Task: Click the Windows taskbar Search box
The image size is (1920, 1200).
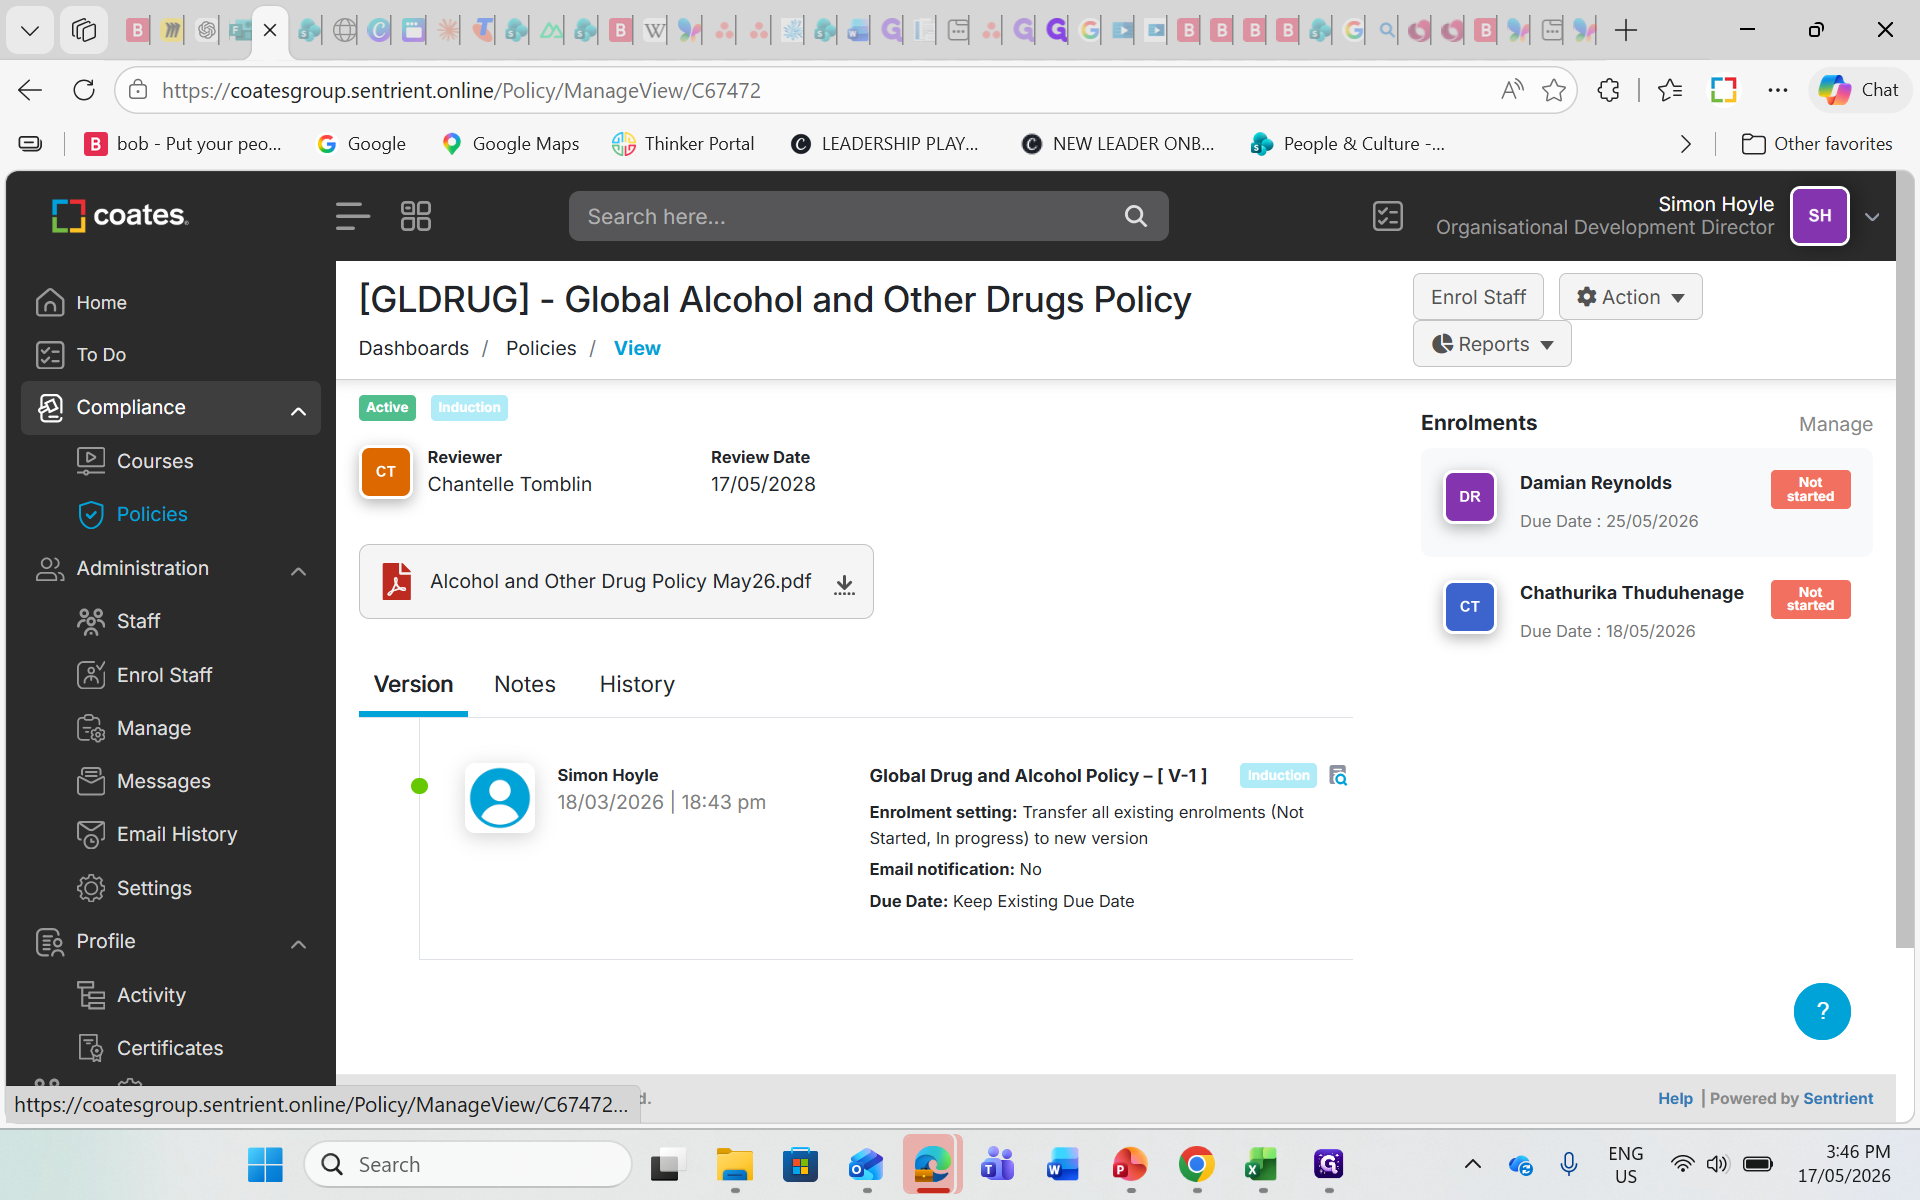Action: click(468, 1164)
